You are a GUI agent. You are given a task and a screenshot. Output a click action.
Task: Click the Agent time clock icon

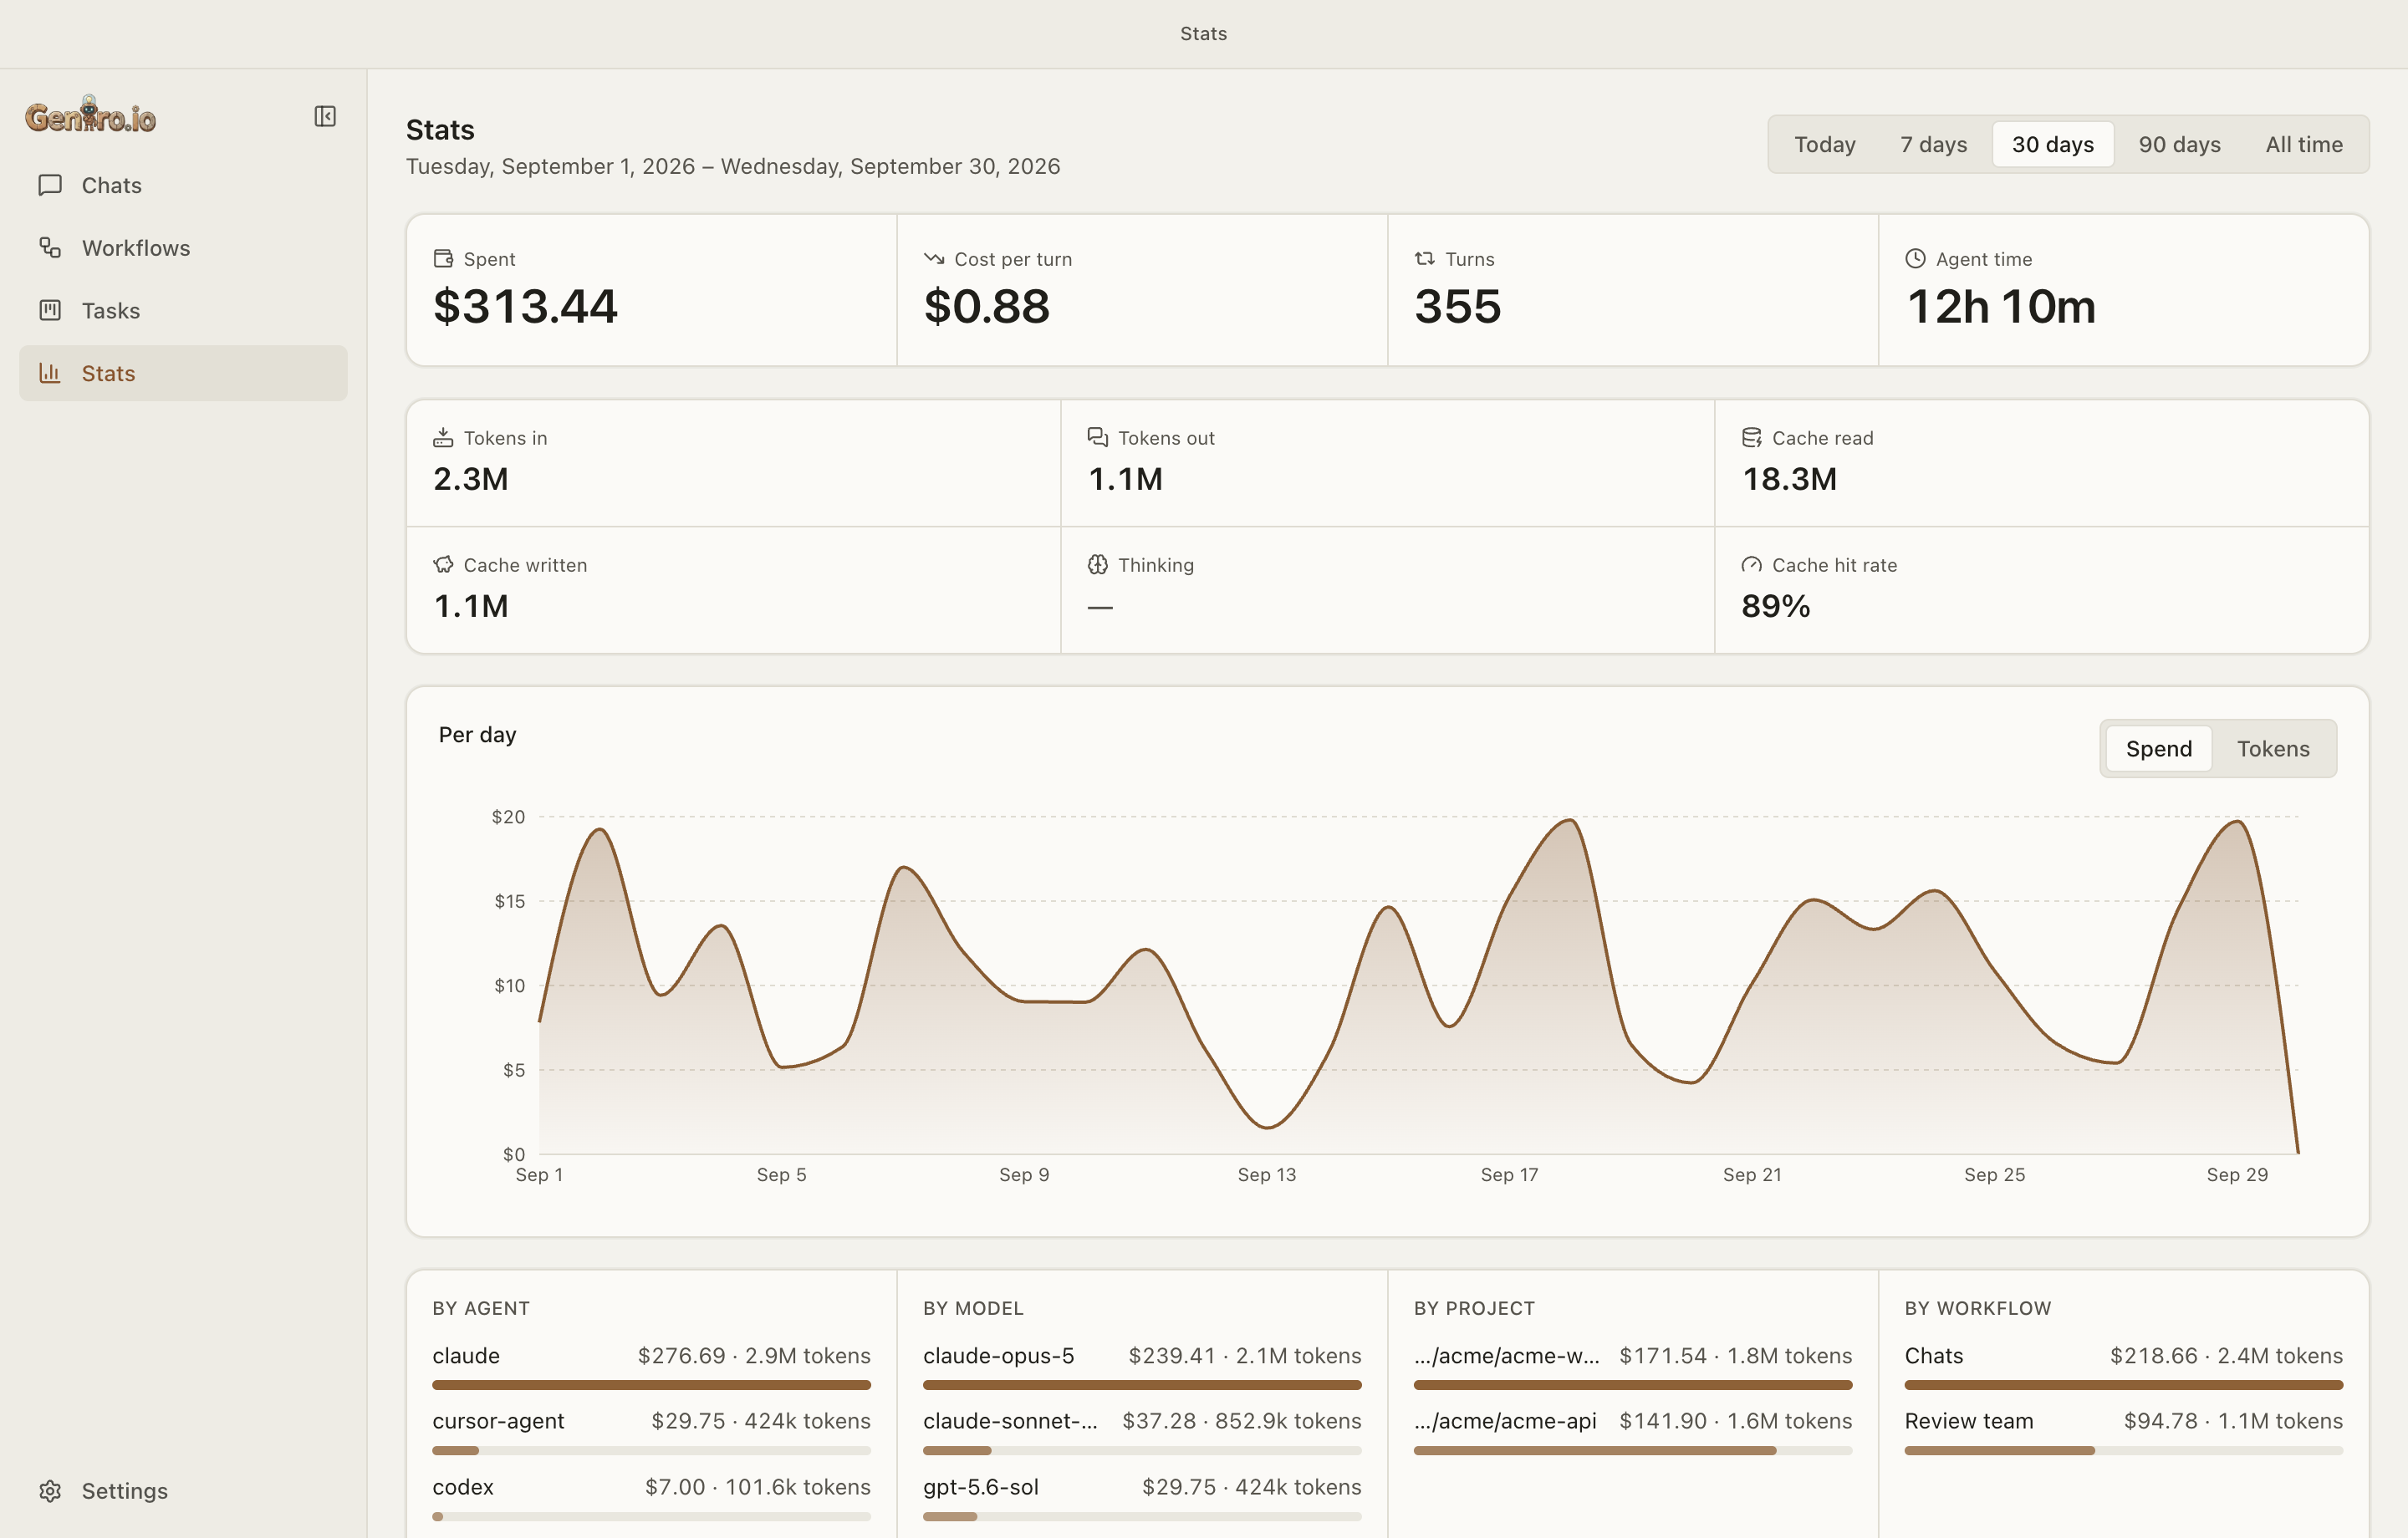pos(1915,259)
